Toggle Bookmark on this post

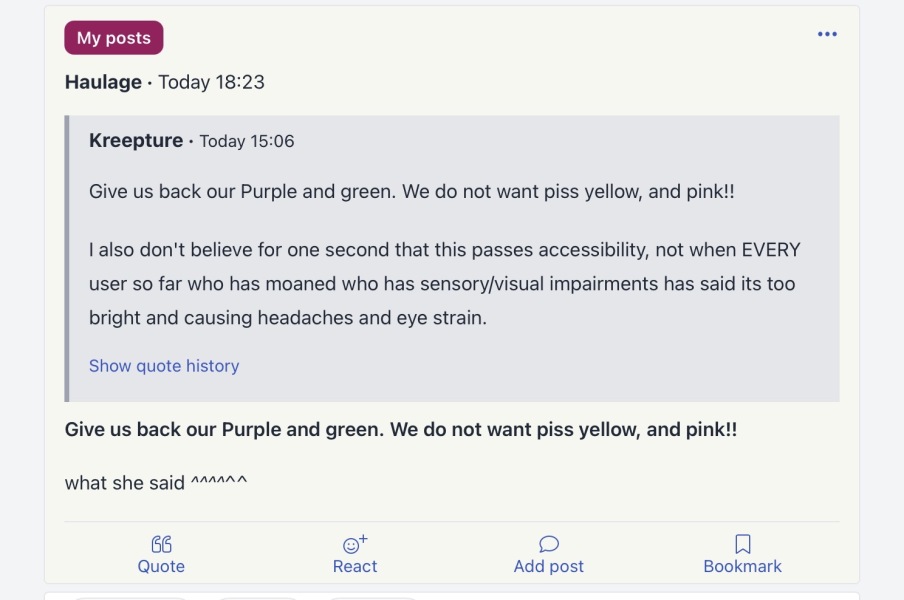742,554
